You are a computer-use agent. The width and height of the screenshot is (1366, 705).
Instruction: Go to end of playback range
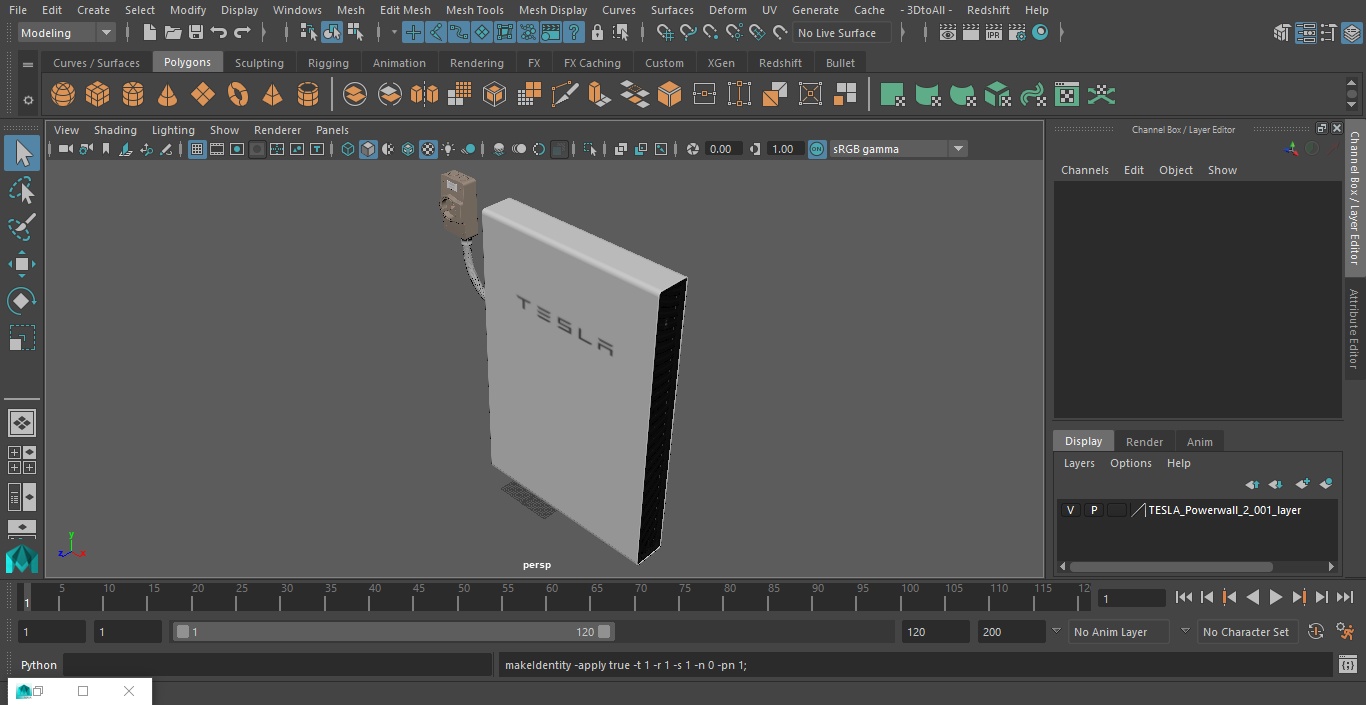tap(1345, 597)
